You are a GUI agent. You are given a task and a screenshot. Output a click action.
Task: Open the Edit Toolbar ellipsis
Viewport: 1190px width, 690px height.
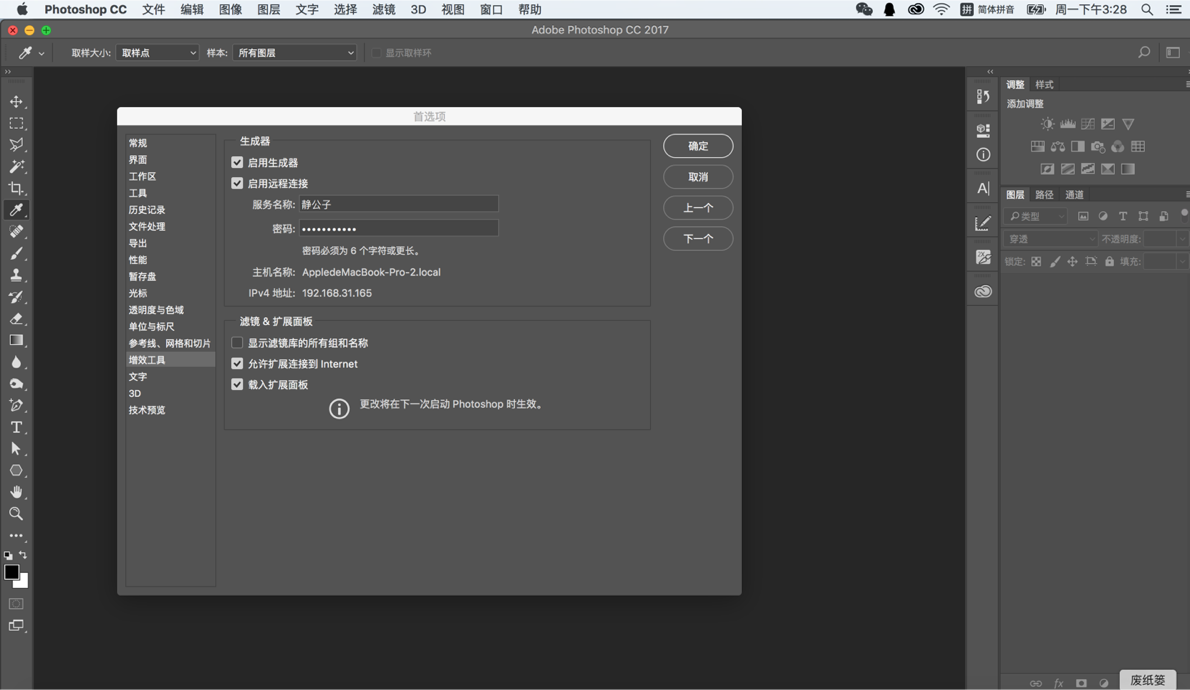pyautogui.click(x=16, y=536)
